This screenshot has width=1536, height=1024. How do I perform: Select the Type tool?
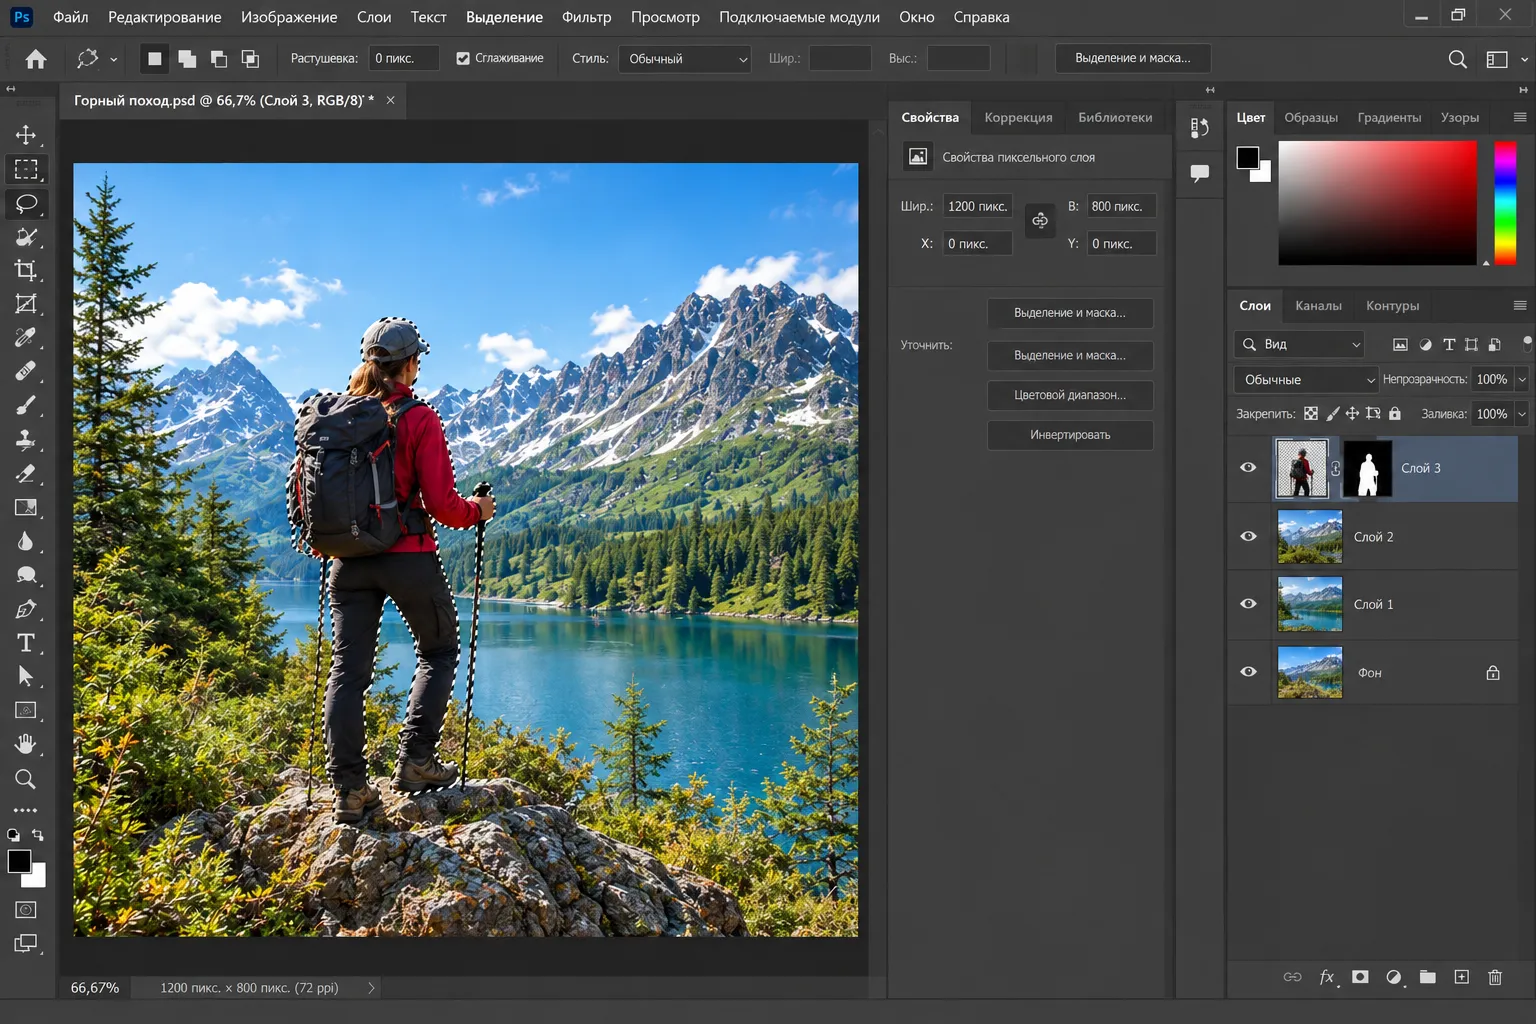click(x=26, y=643)
